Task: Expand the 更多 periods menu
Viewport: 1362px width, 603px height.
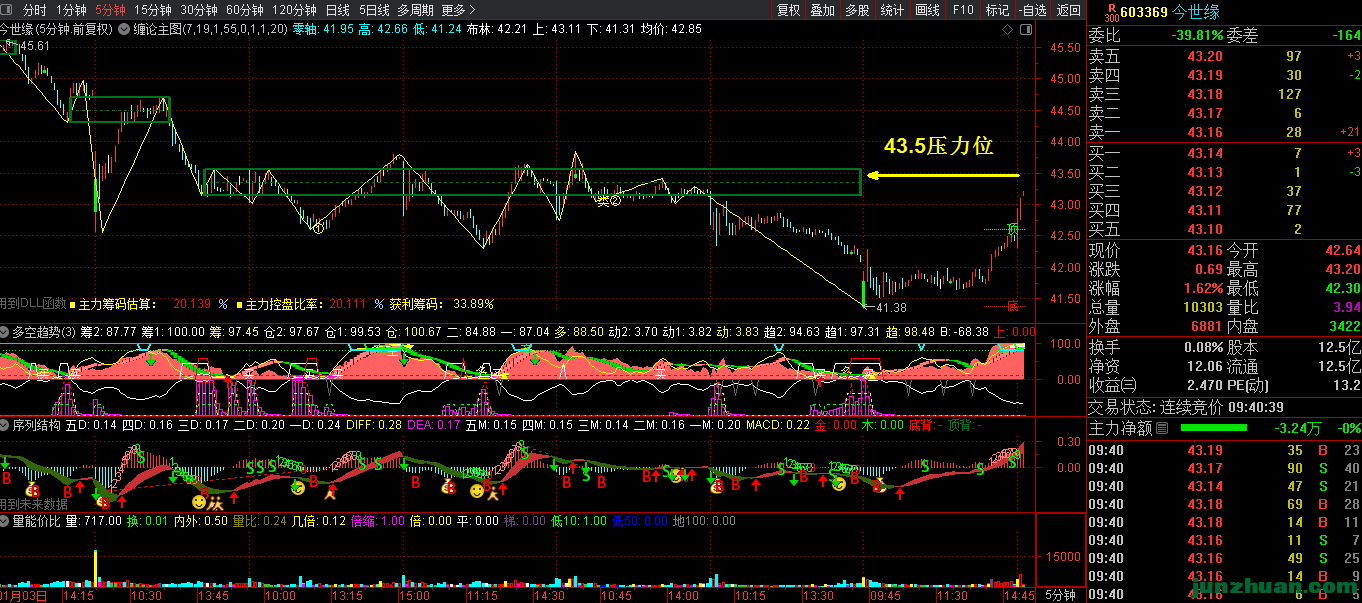Action: [x=458, y=10]
